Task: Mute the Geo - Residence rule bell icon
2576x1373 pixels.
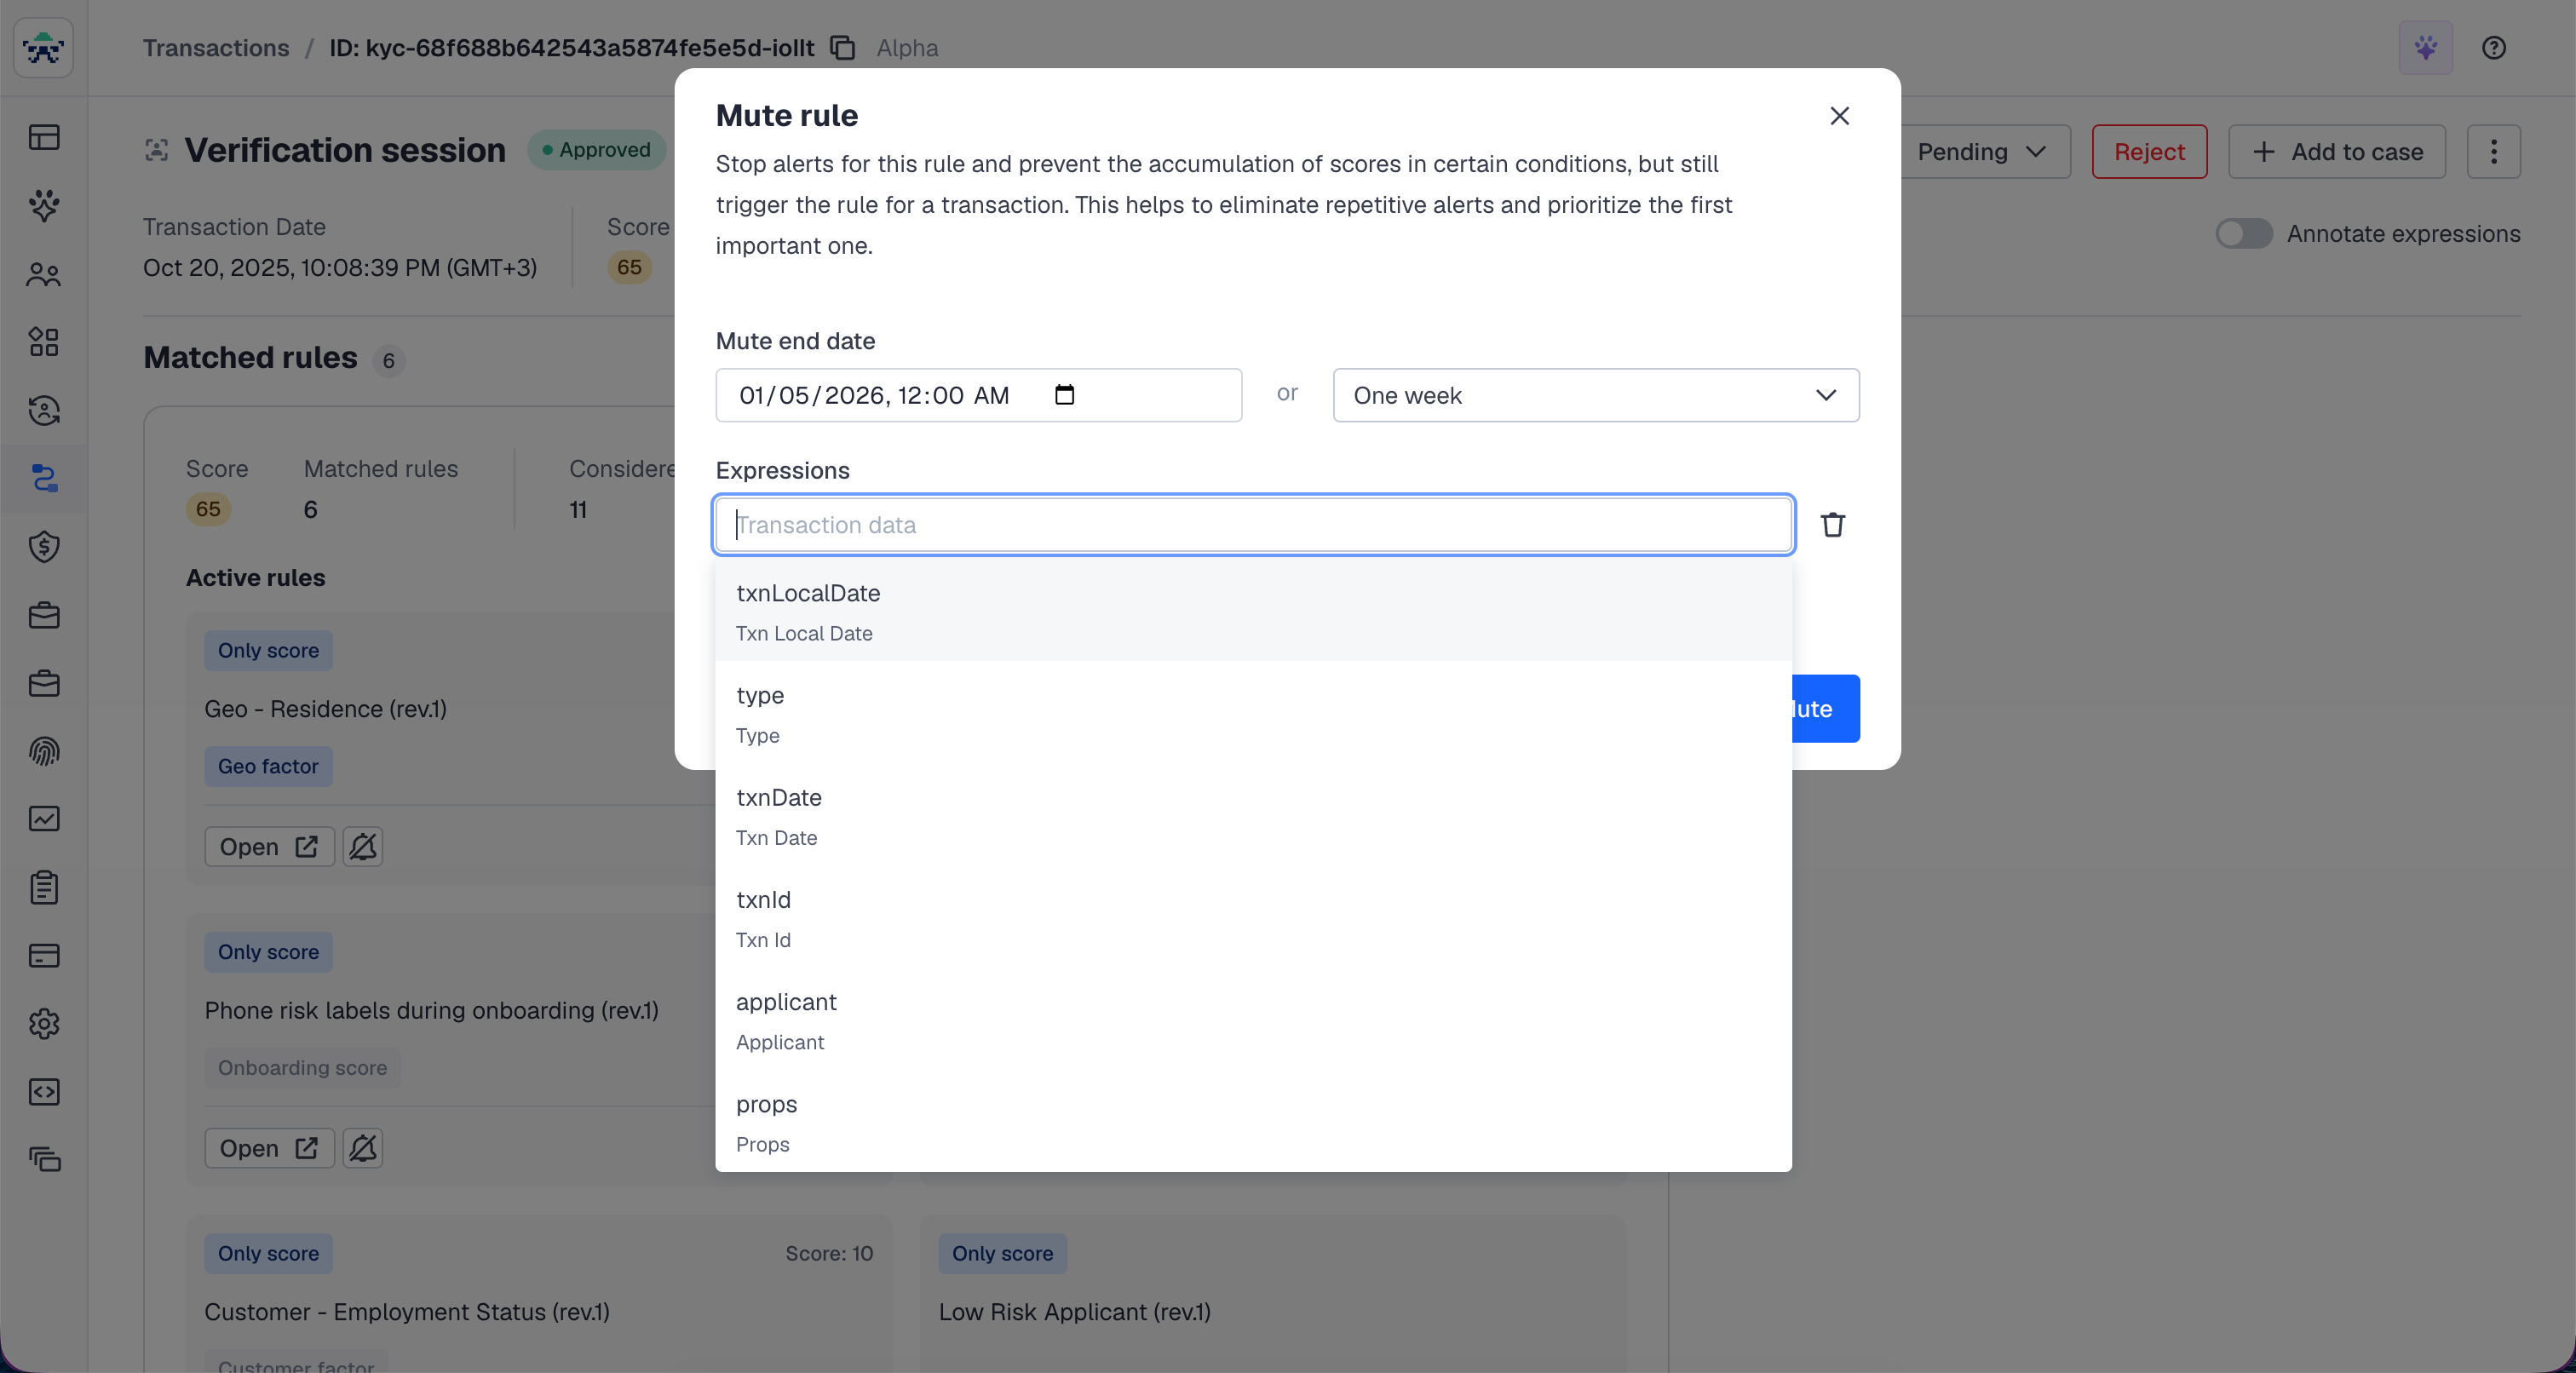Action: point(363,847)
